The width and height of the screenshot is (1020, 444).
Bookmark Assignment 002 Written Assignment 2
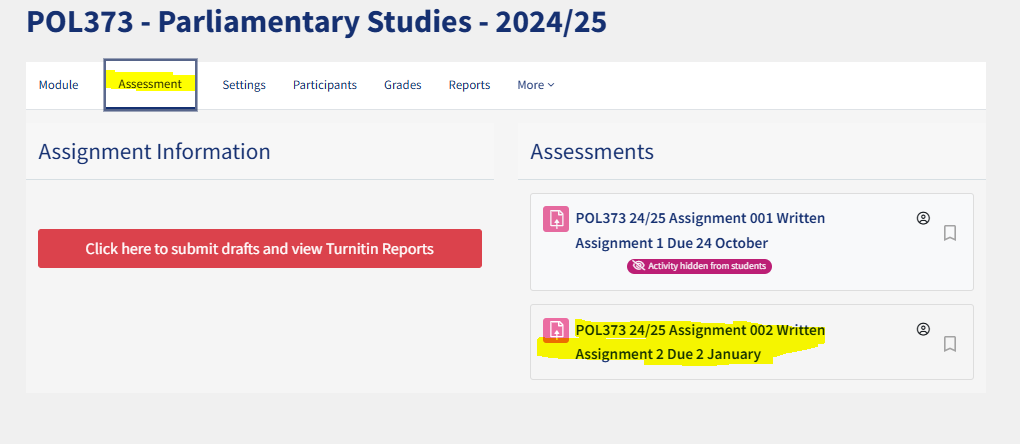click(950, 344)
